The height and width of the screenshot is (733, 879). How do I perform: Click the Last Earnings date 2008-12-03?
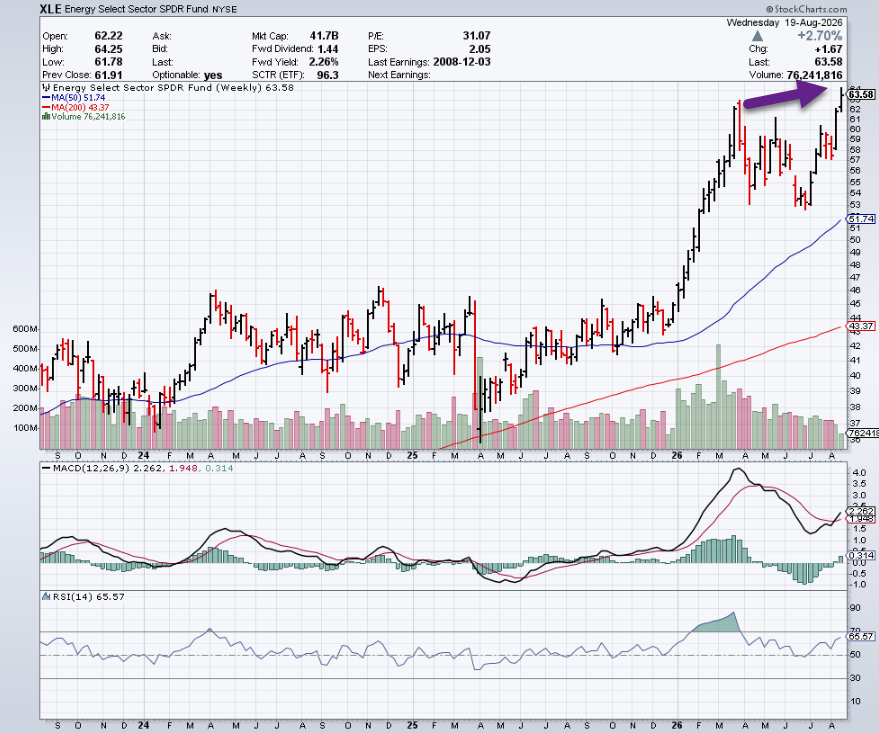(x=462, y=62)
